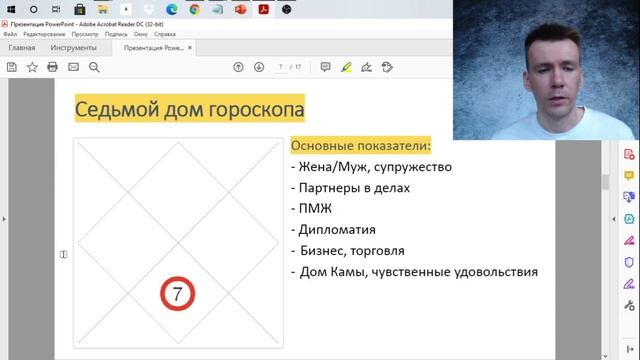640x360 pixels.
Task: Click the vertical scrollbar thumb
Action: 605,182
